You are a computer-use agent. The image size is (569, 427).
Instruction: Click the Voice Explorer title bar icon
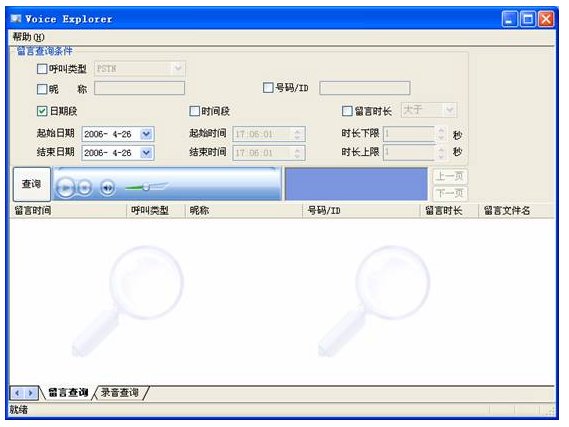point(16,19)
